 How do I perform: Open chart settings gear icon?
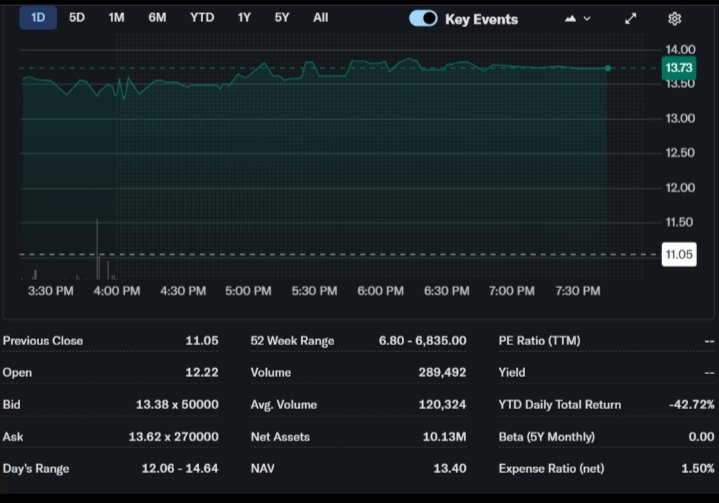[674, 18]
